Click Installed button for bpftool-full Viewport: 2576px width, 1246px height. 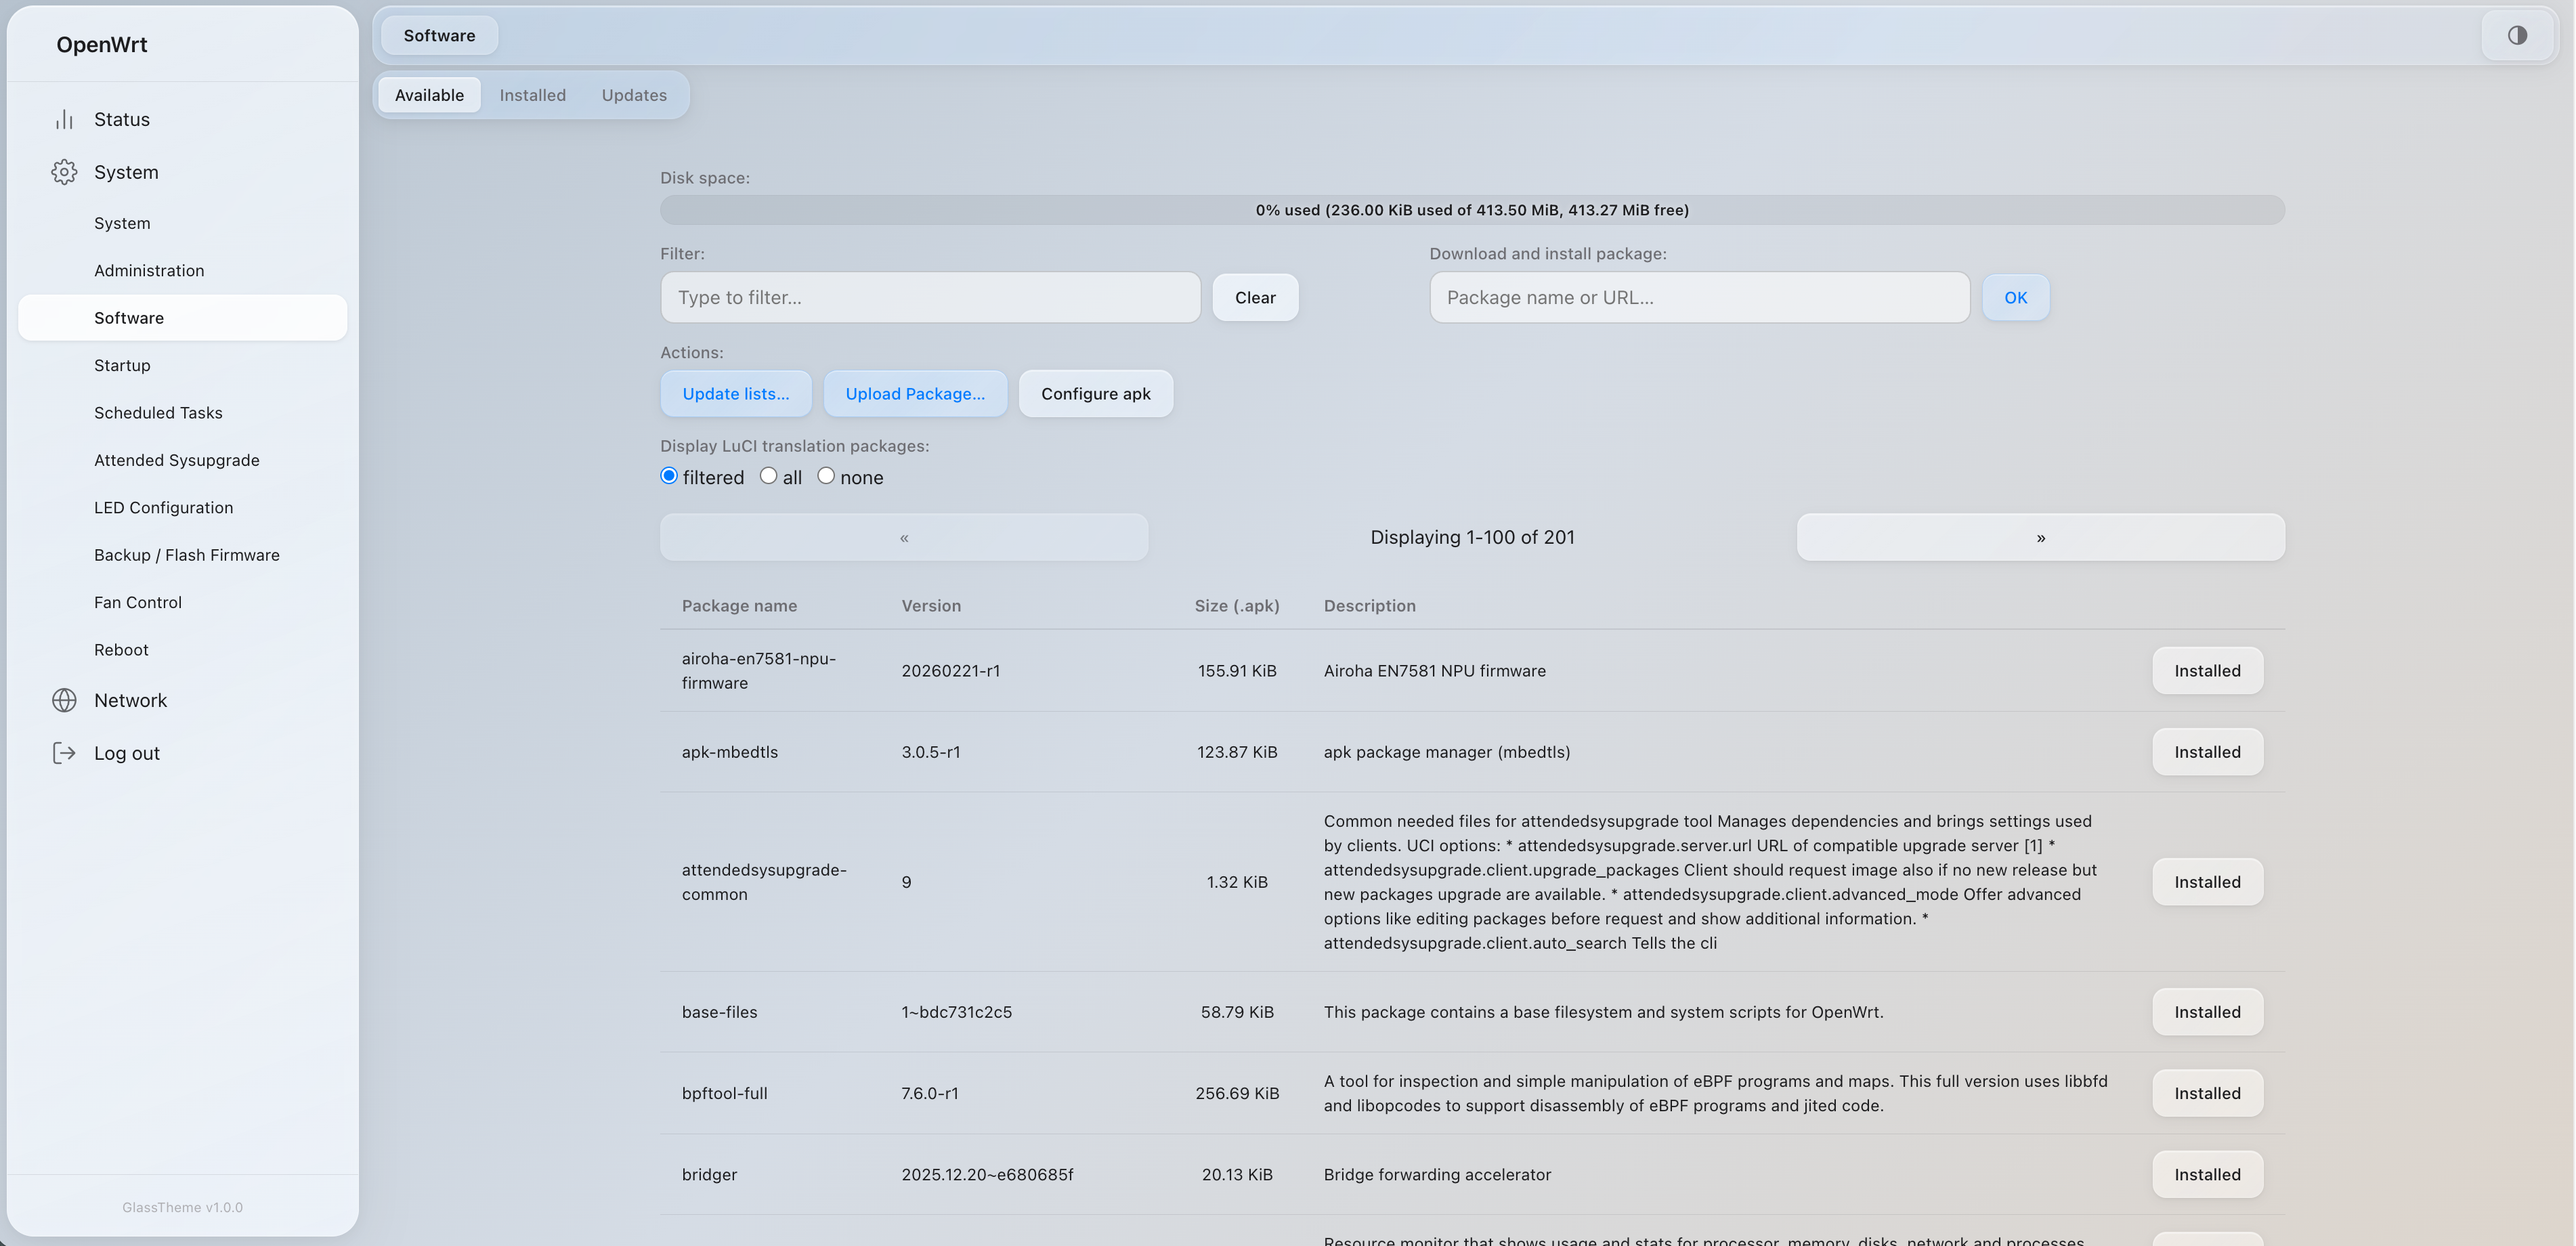(x=2207, y=1094)
